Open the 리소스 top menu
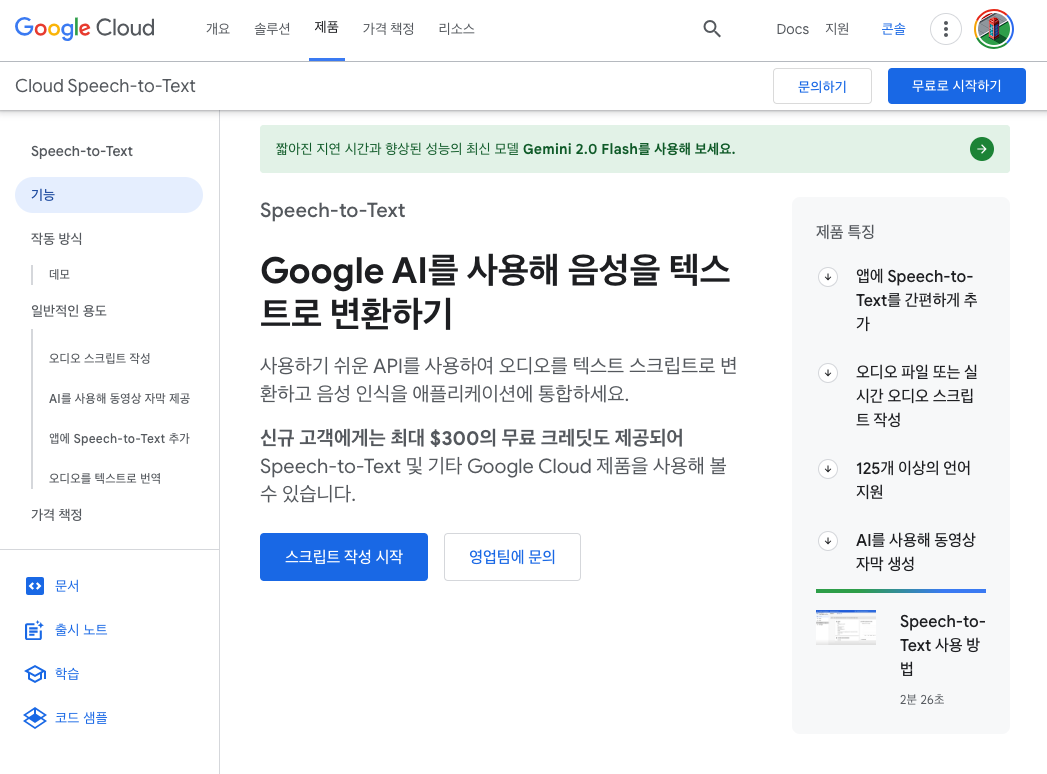The height and width of the screenshot is (774, 1047). pos(456,29)
